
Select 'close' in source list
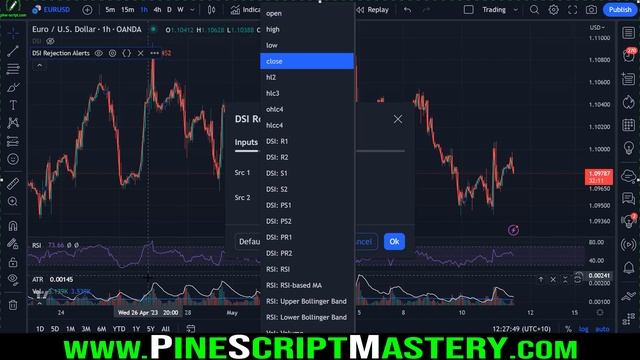pyautogui.click(x=307, y=61)
